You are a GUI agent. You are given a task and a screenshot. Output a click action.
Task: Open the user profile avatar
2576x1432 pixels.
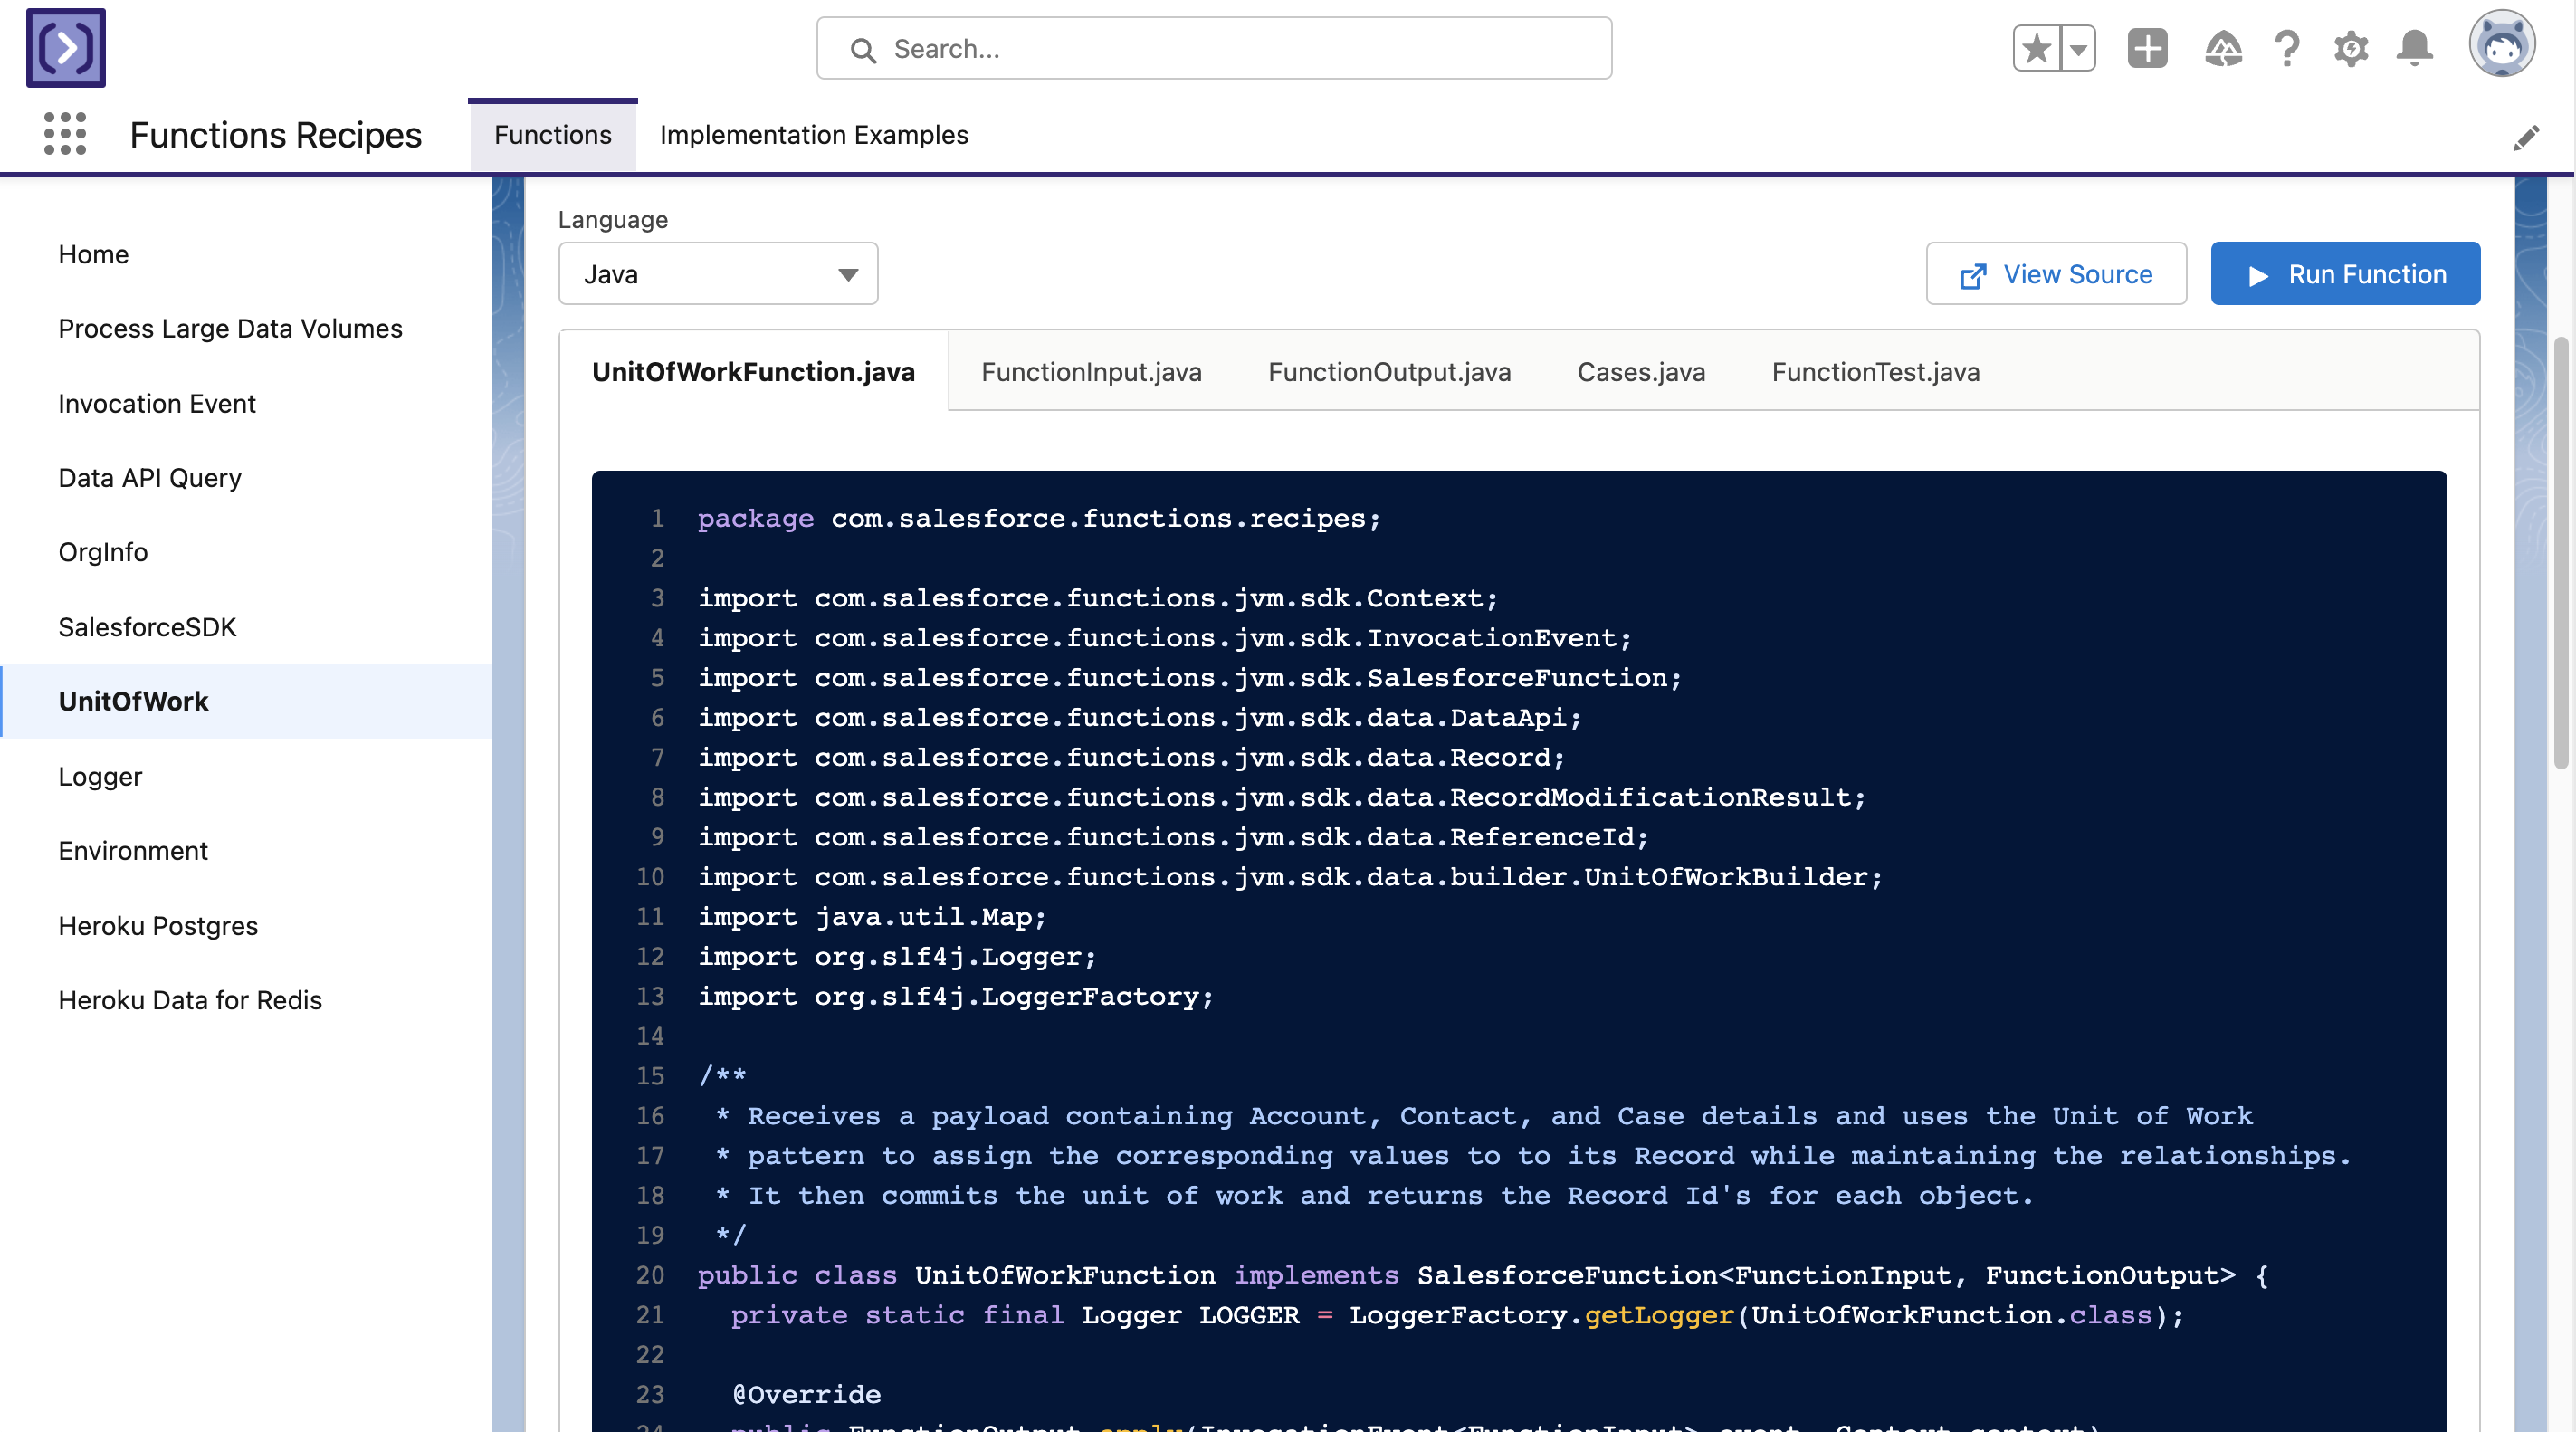(2502, 44)
